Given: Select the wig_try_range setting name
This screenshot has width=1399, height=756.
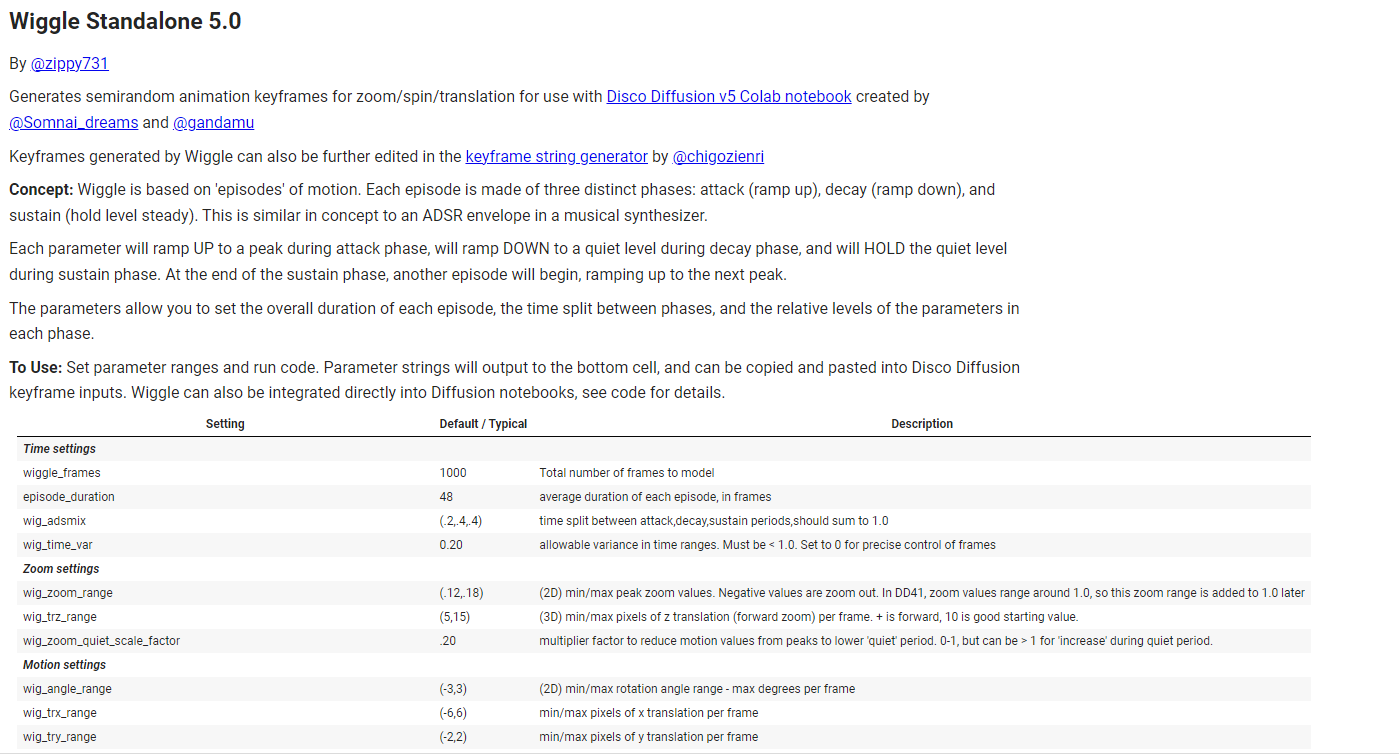Looking at the screenshot, I should point(60,737).
